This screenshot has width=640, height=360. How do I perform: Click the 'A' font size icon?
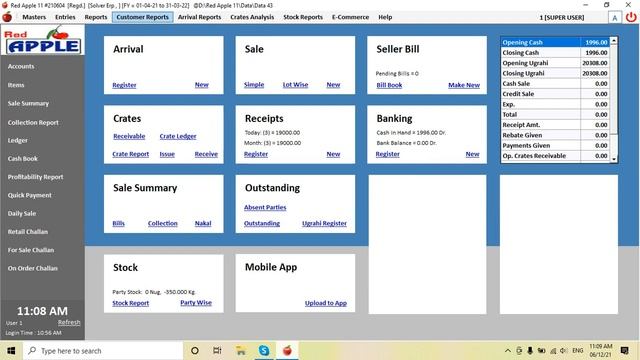tap(615, 18)
